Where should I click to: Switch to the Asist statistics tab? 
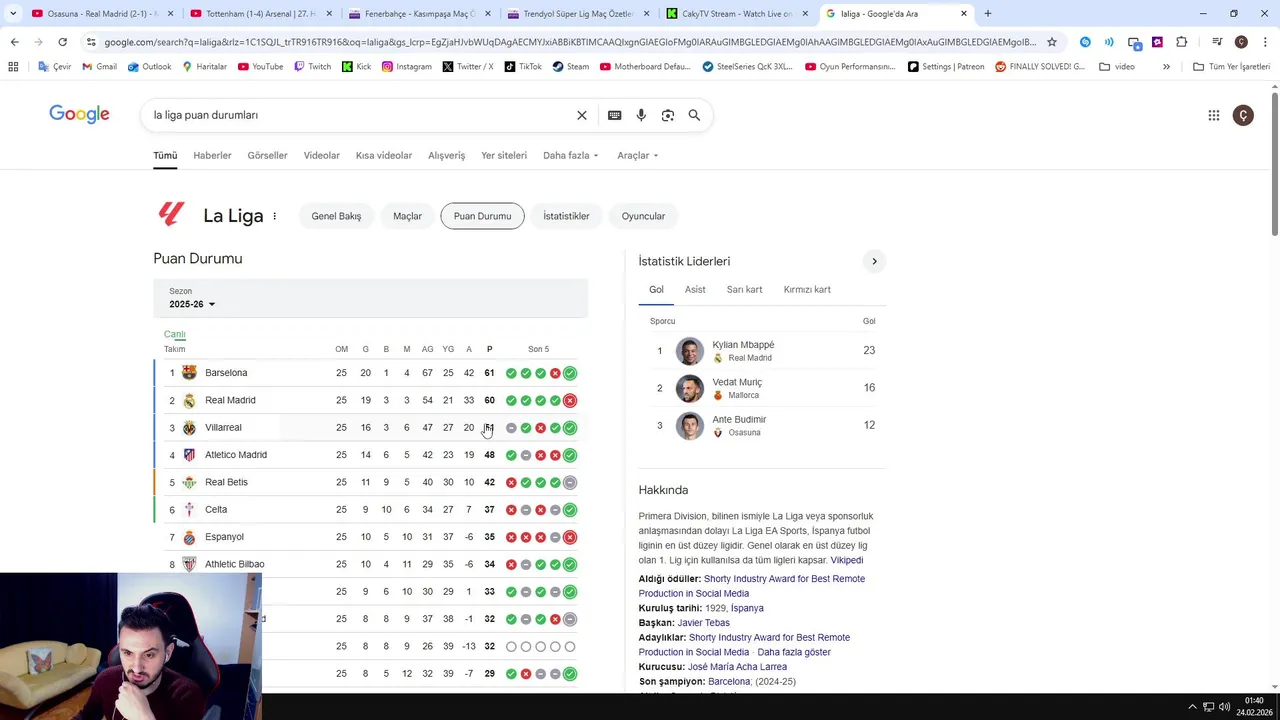[695, 289]
